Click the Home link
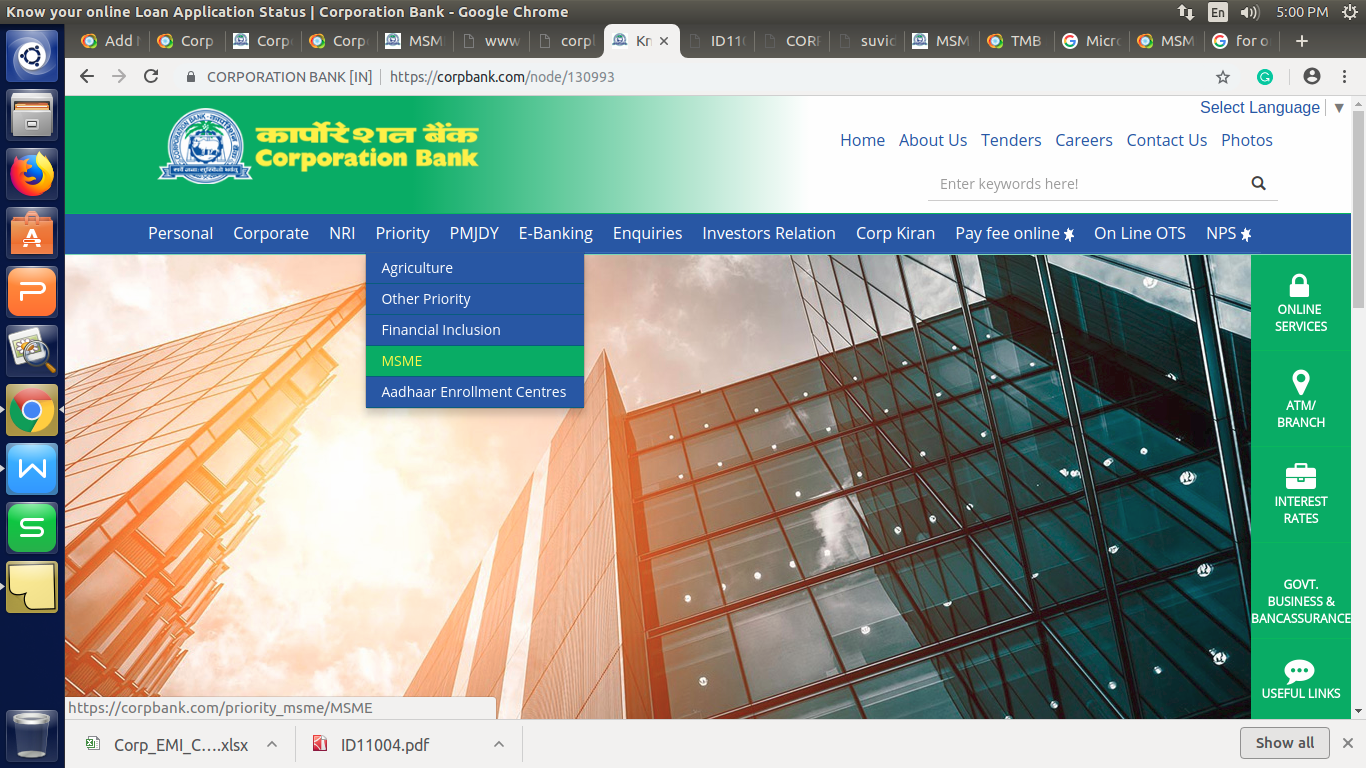 [x=862, y=140]
